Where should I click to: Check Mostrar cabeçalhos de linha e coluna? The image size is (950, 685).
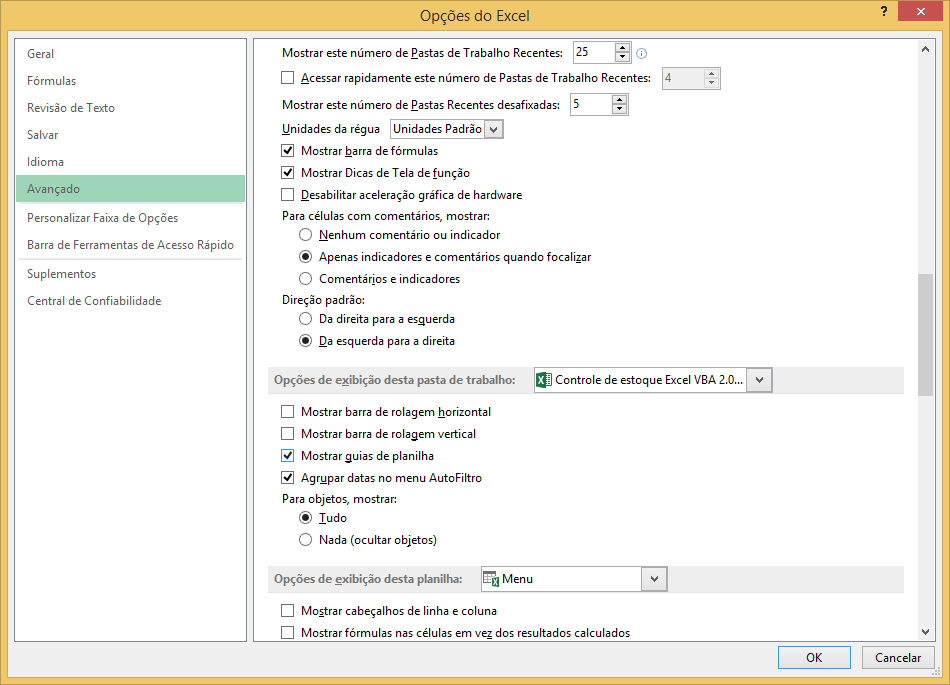[288, 611]
